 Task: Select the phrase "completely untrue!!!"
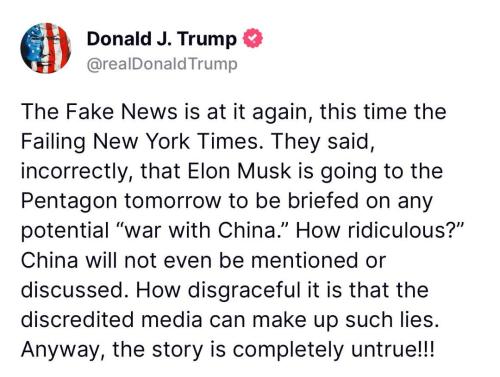pyautogui.click(x=334, y=349)
